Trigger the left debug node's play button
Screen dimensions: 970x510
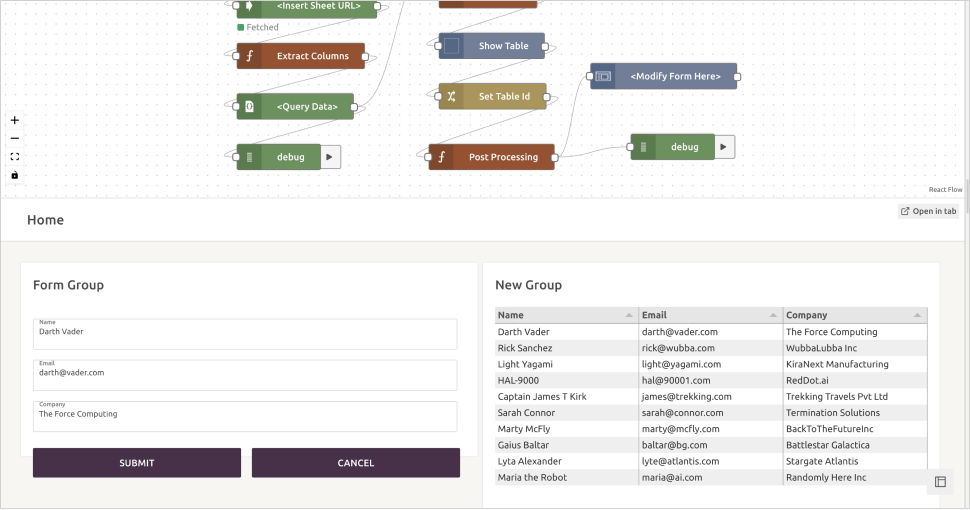pyautogui.click(x=331, y=157)
